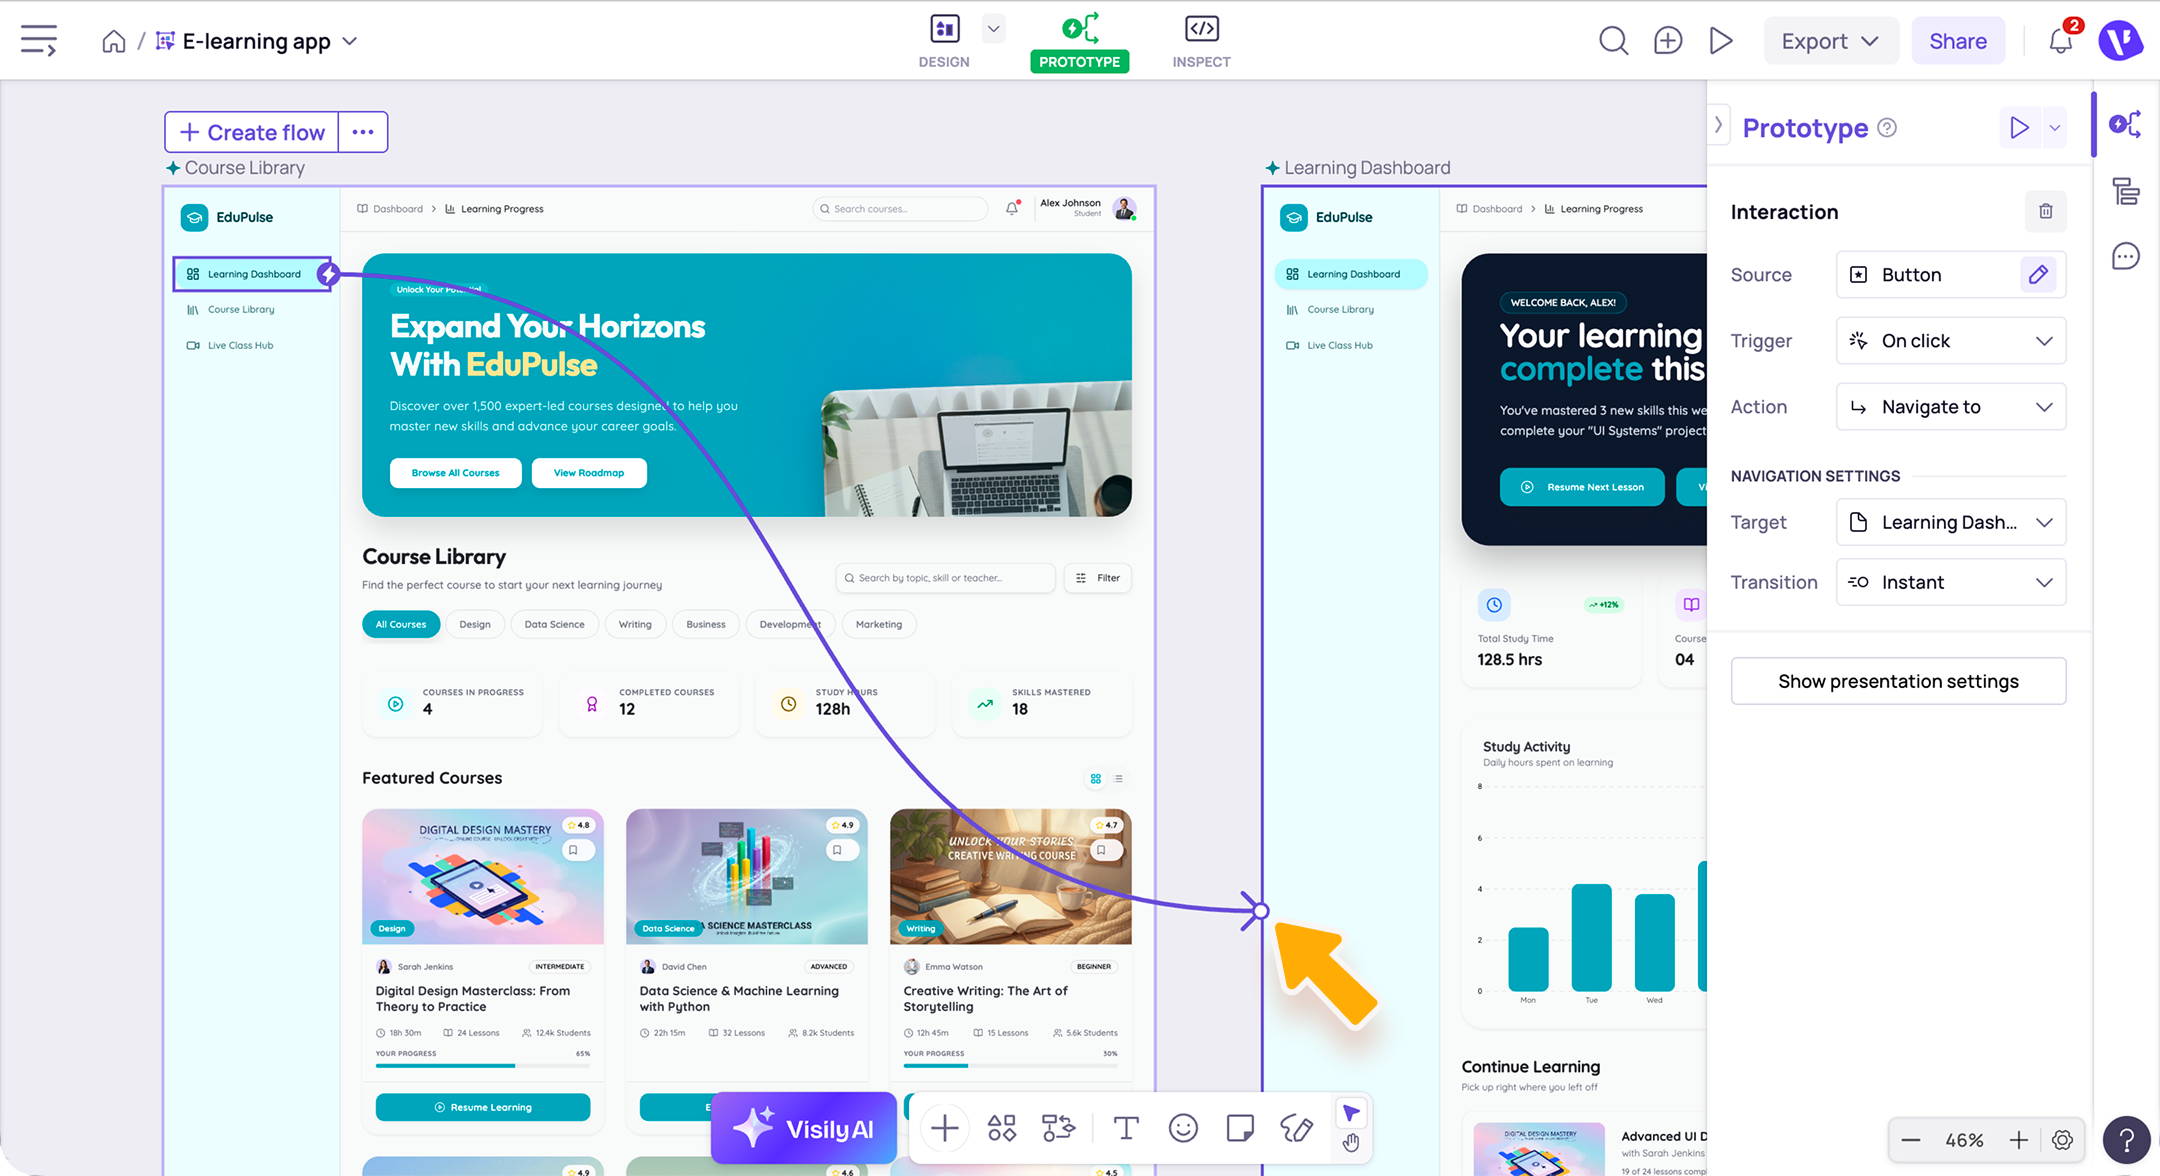
Task: Switch to the Prototype mode tab
Action: [x=1079, y=41]
